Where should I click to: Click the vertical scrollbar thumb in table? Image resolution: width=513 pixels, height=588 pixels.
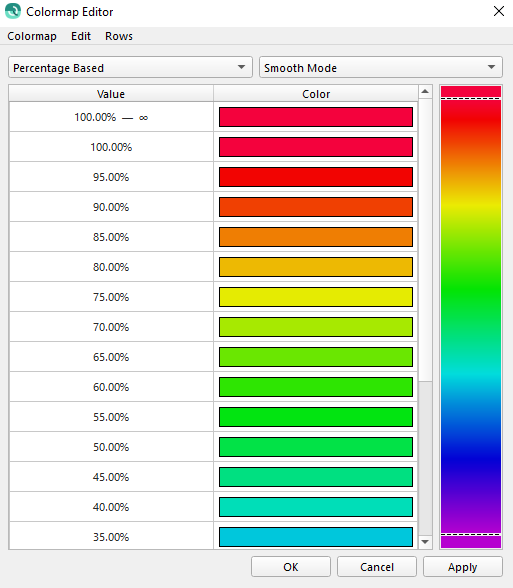coord(425,240)
